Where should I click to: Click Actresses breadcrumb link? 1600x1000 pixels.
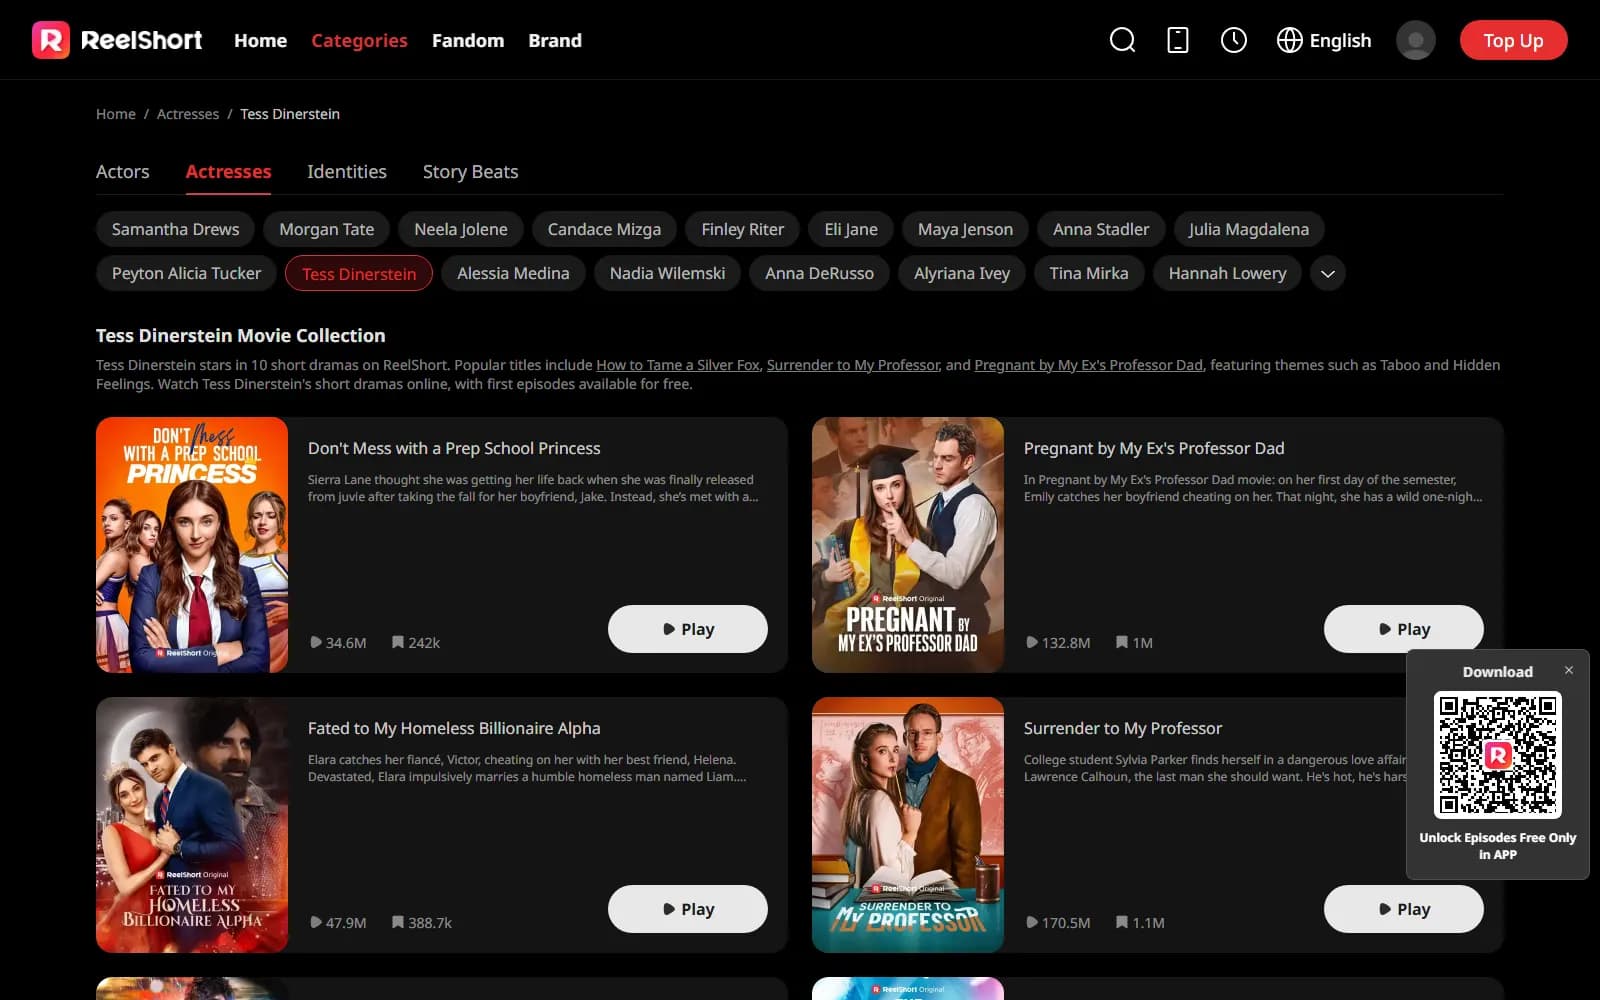coord(188,114)
